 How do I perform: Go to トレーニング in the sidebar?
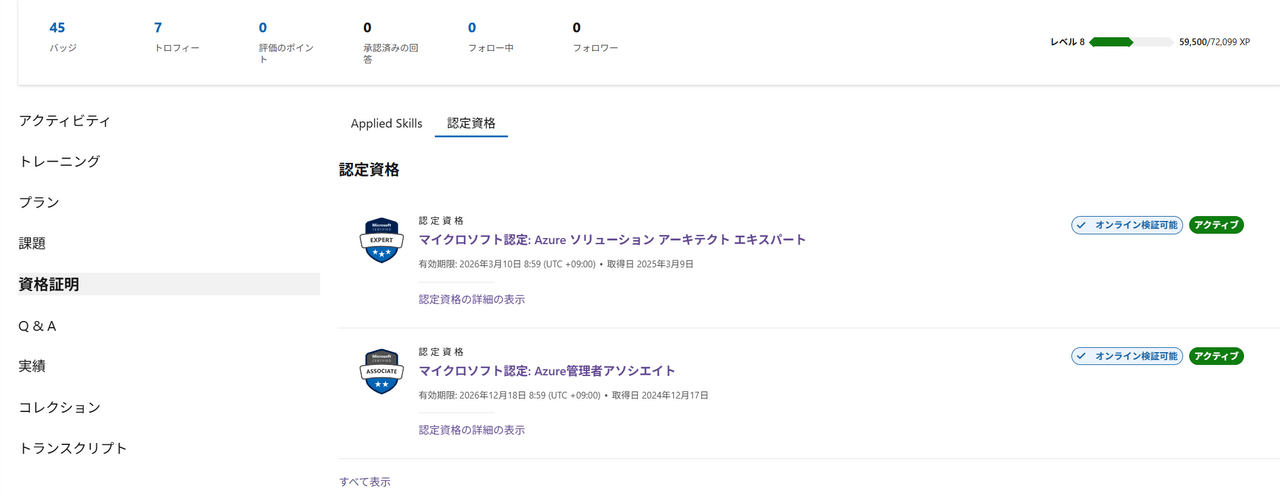(59, 161)
